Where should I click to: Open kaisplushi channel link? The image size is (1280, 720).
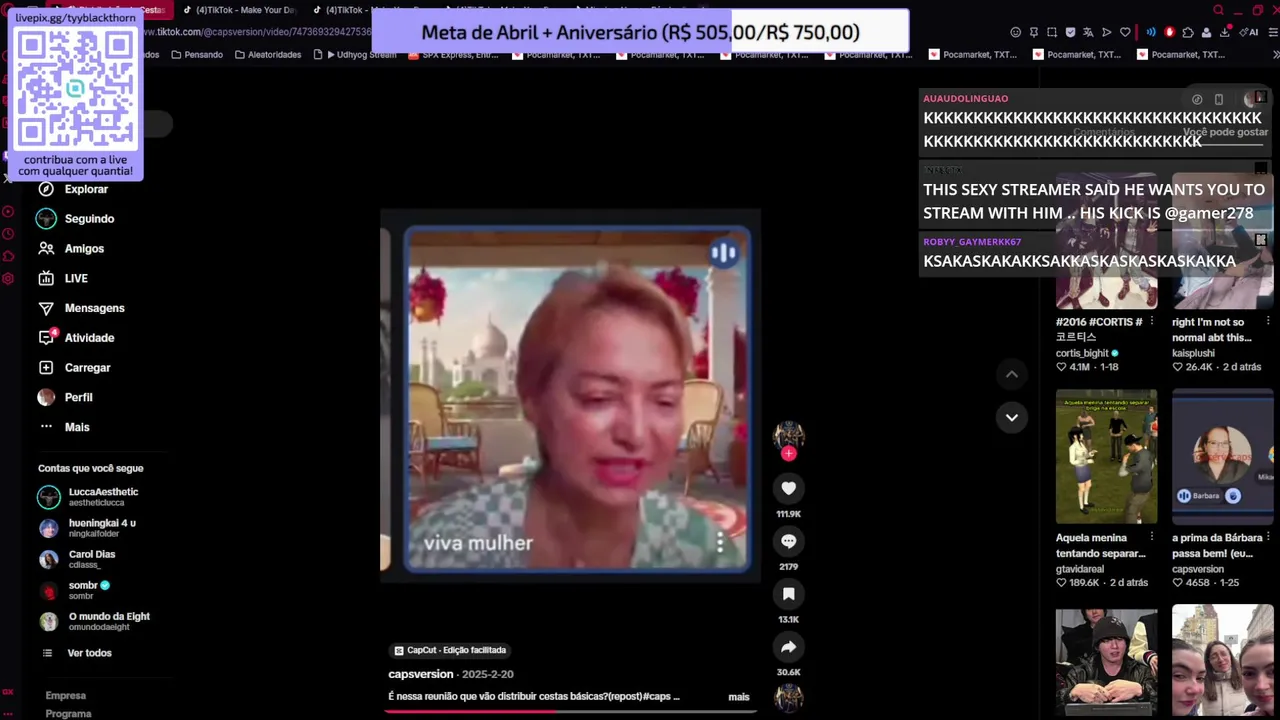tap(1193, 353)
